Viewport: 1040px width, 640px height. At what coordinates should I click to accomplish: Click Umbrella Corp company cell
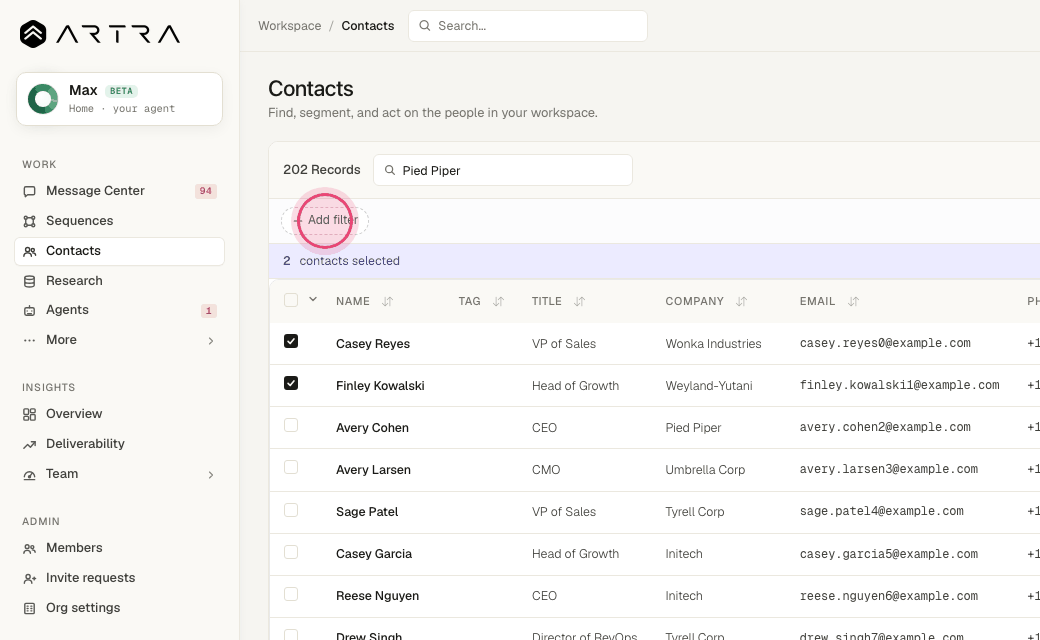[705, 470]
